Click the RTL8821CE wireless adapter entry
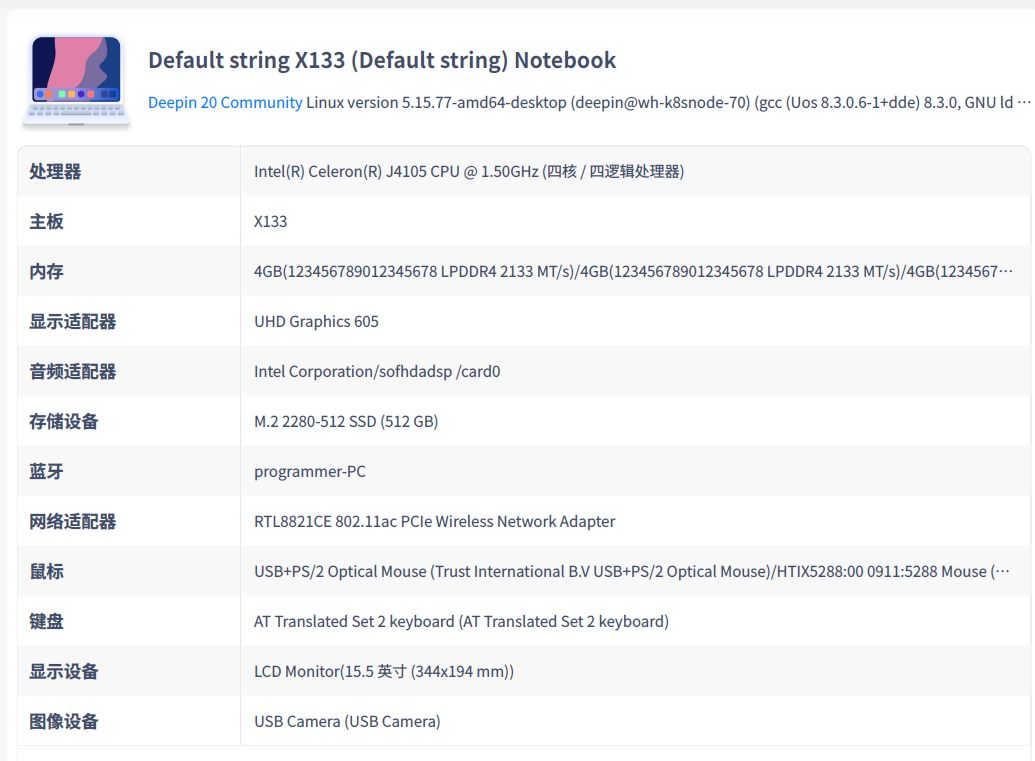 pyautogui.click(x=434, y=522)
